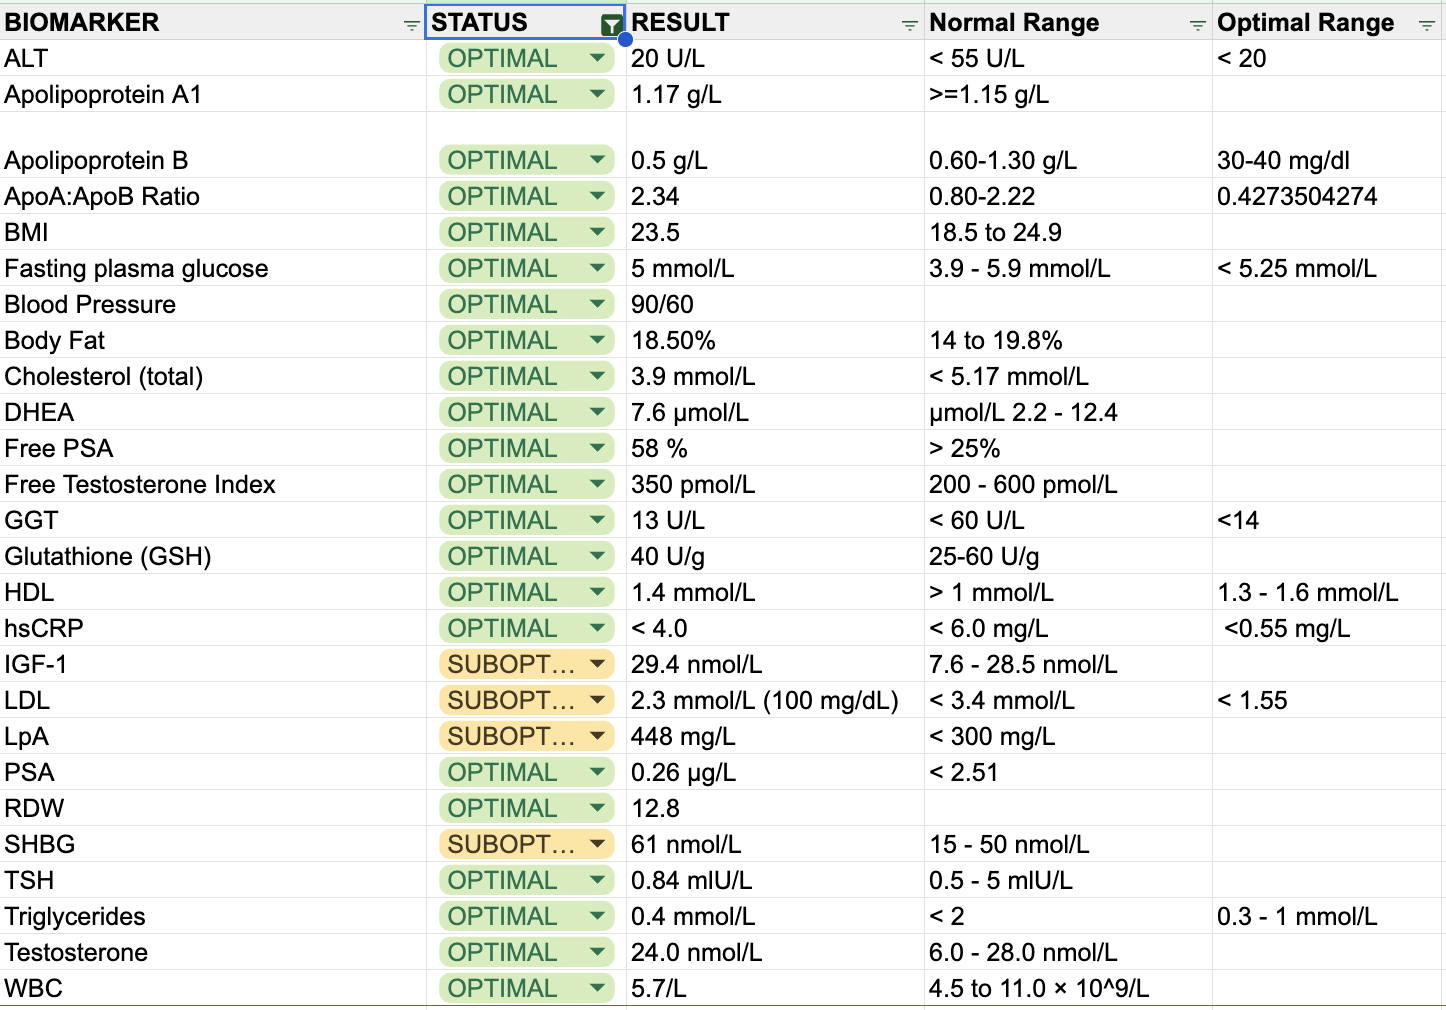Click the blue selection handle on STATUS cell
Screen dimensions: 1446x1010
coord(625,40)
